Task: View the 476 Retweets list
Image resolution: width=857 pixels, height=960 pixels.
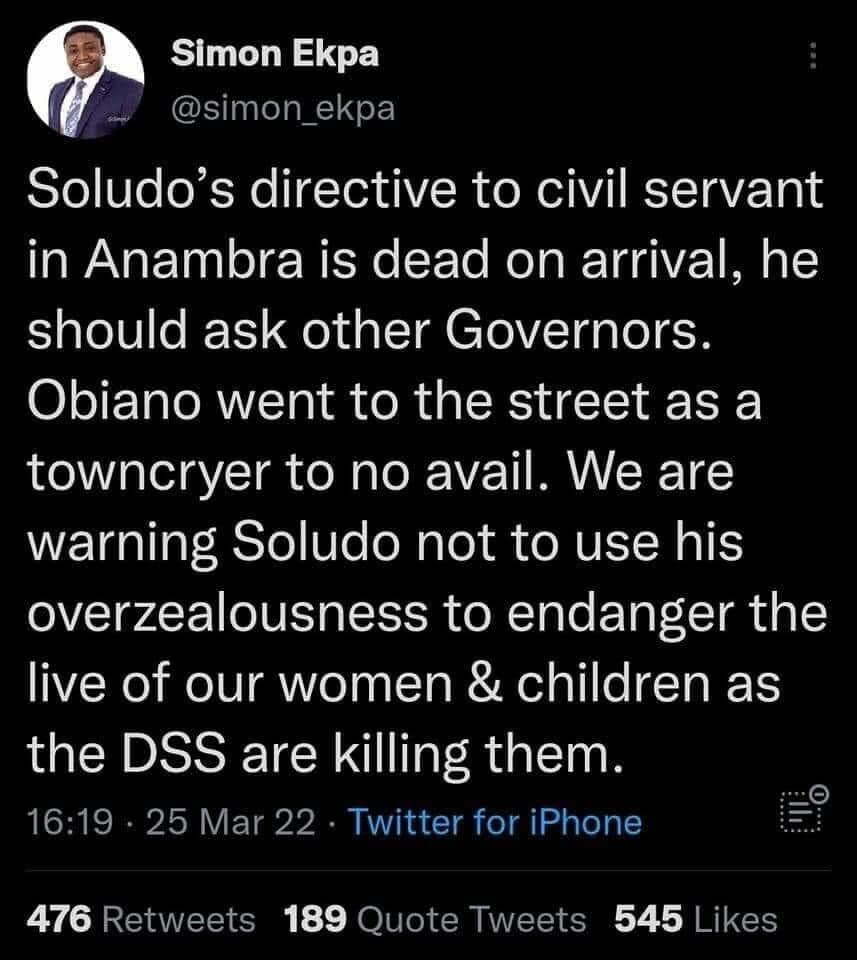Action: pos(140,917)
